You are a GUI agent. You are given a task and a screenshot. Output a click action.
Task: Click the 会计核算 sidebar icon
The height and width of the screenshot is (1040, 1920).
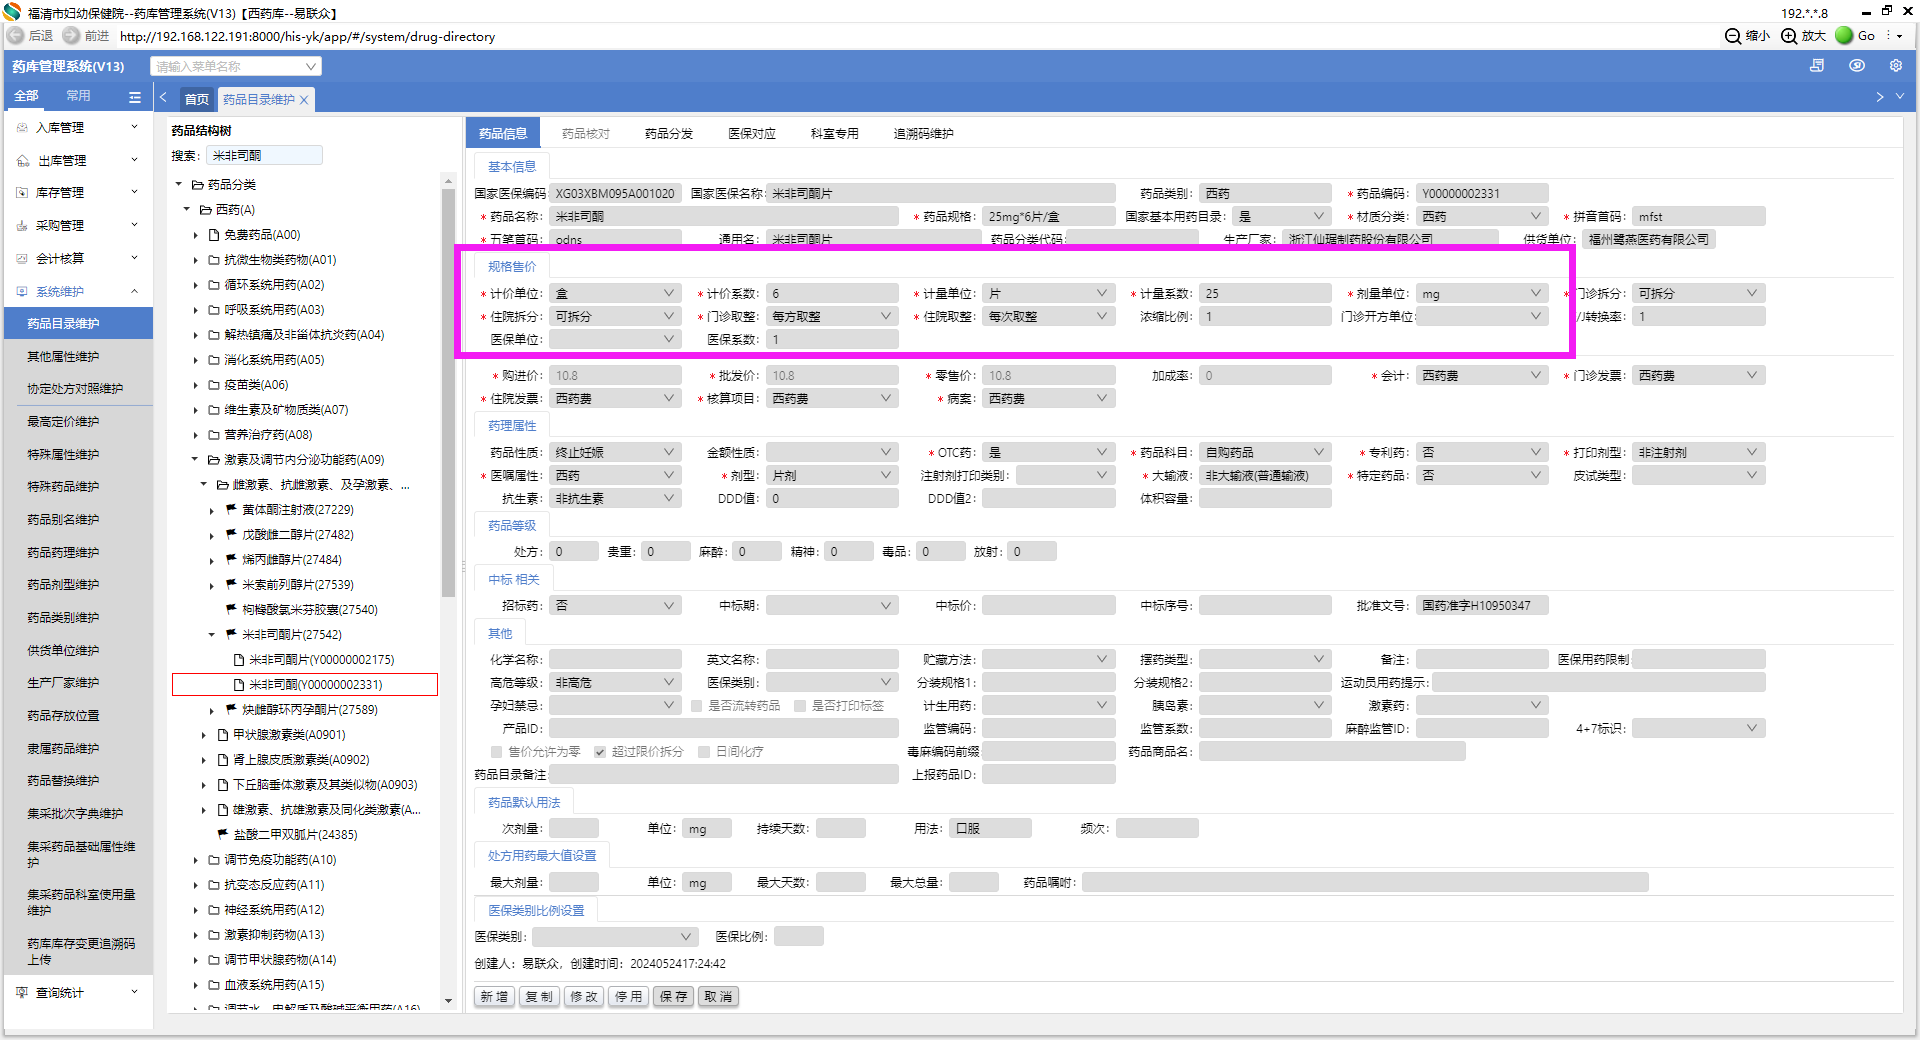(22, 259)
